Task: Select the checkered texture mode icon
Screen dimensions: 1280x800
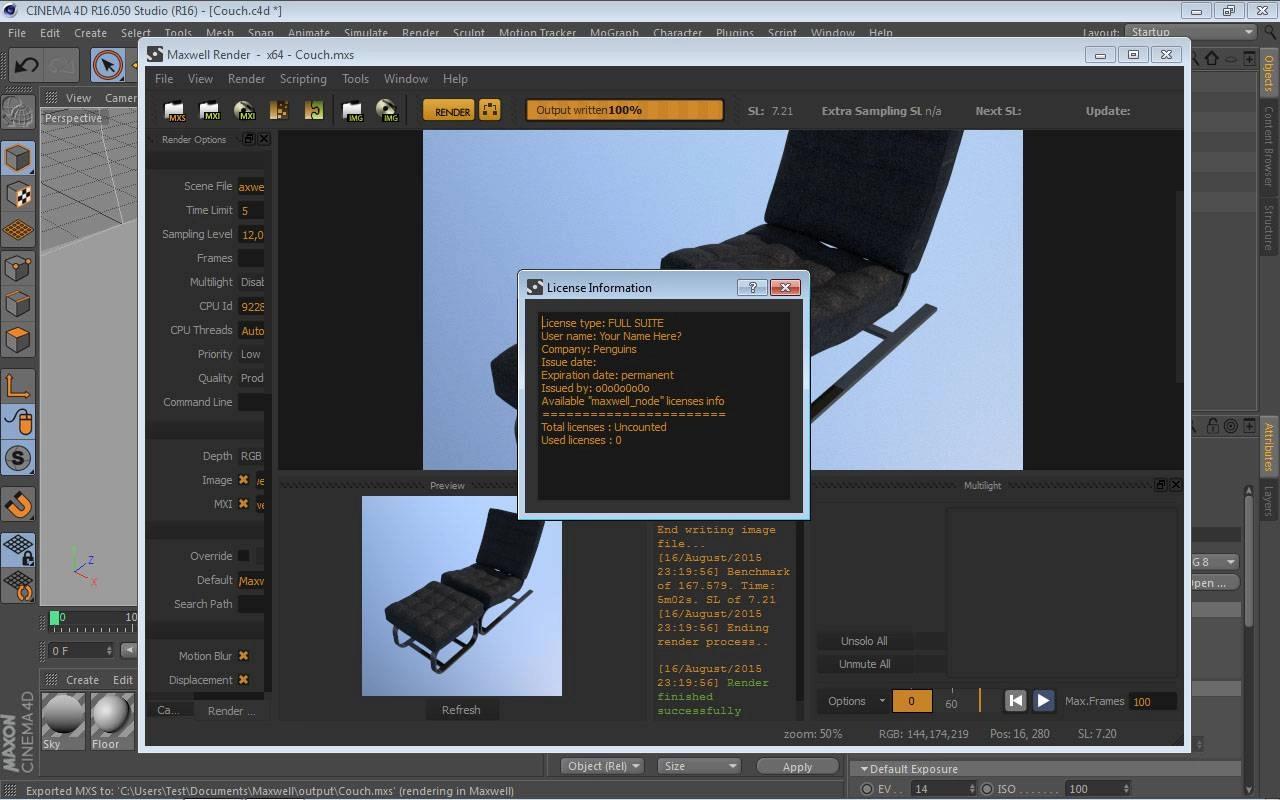Action: [18, 194]
